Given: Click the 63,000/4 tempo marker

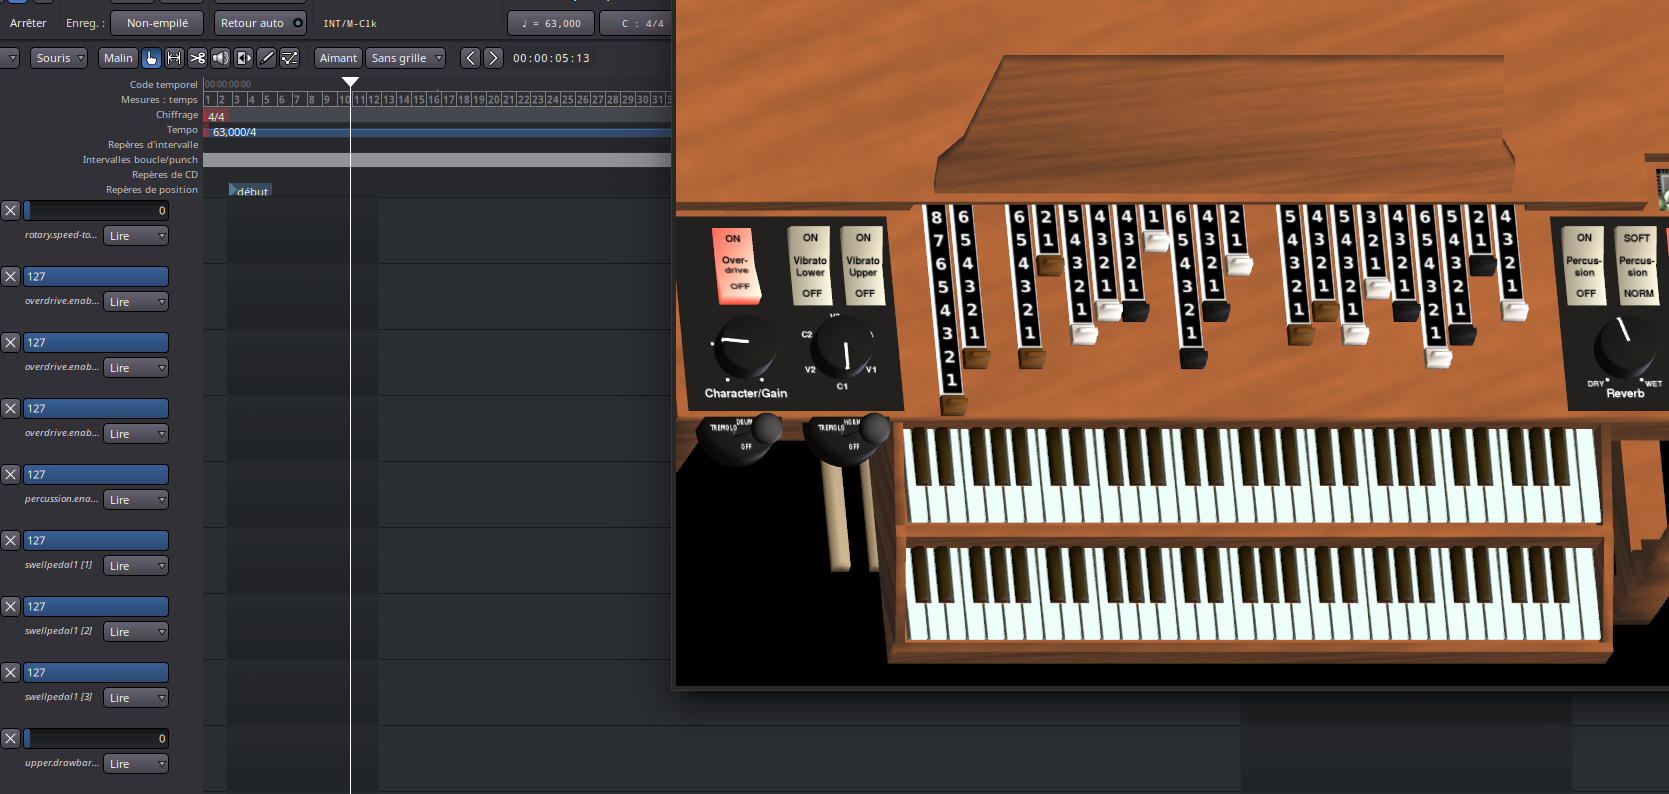Looking at the screenshot, I should coord(234,132).
